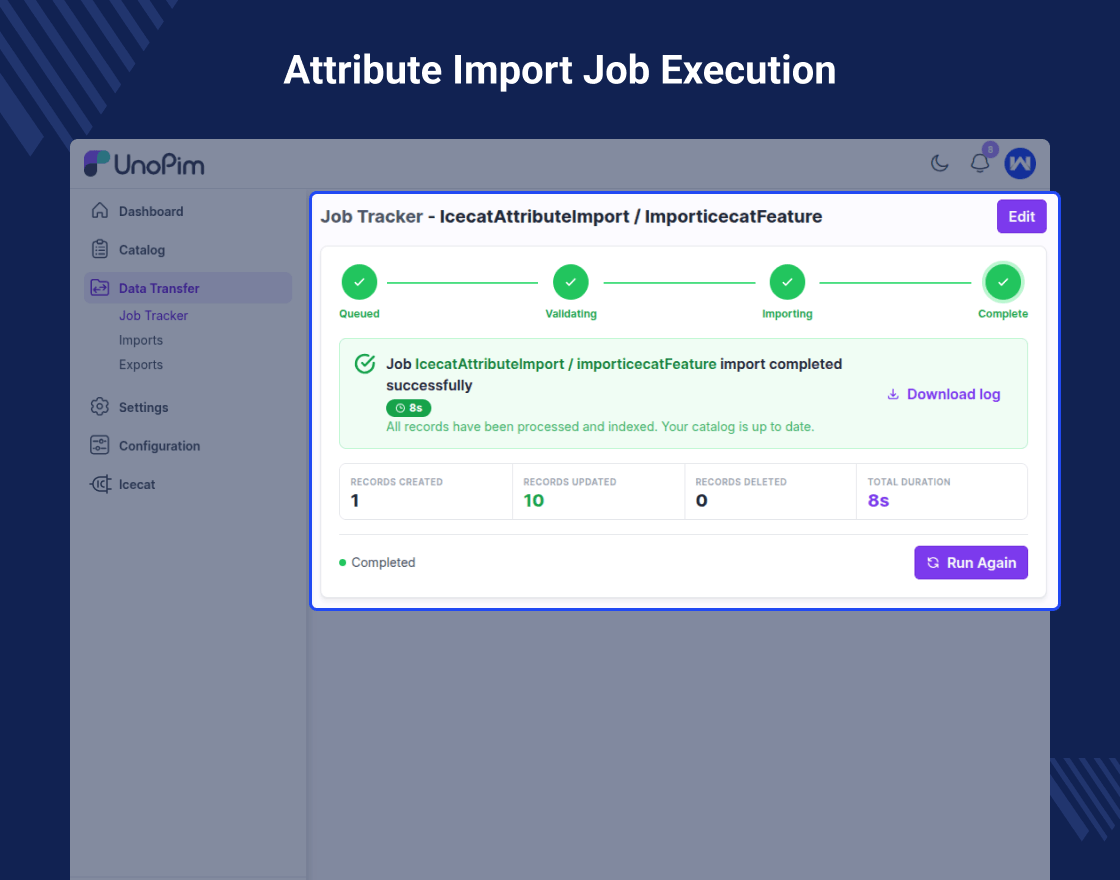The height and width of the screenshot is (880, 1120).
Task: Click Run Again refresh icon
Action: point(933,563)
